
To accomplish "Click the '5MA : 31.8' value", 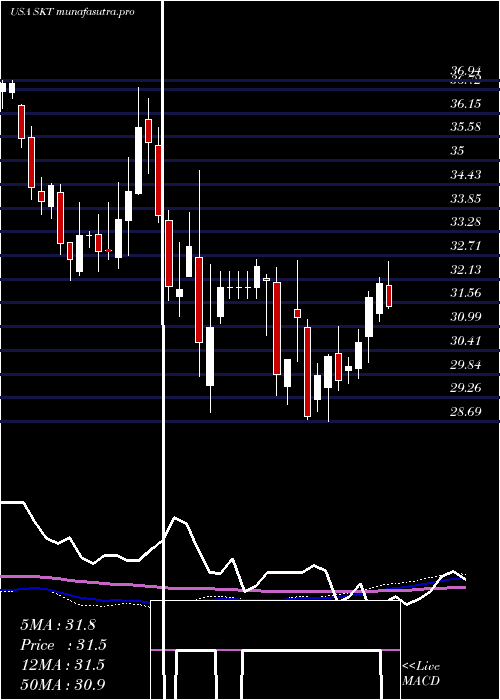I will tap(58, 625).
